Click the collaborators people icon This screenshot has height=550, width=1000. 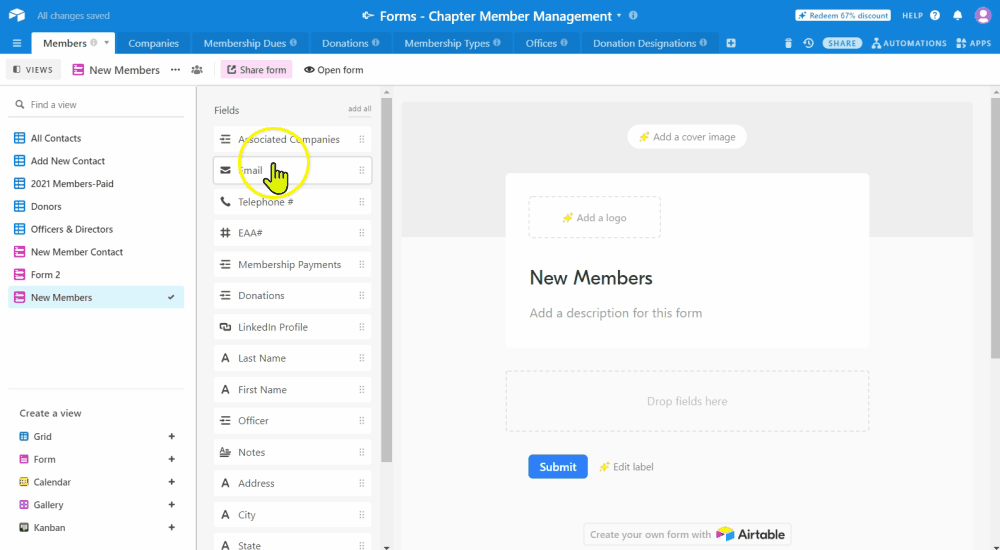197,70
